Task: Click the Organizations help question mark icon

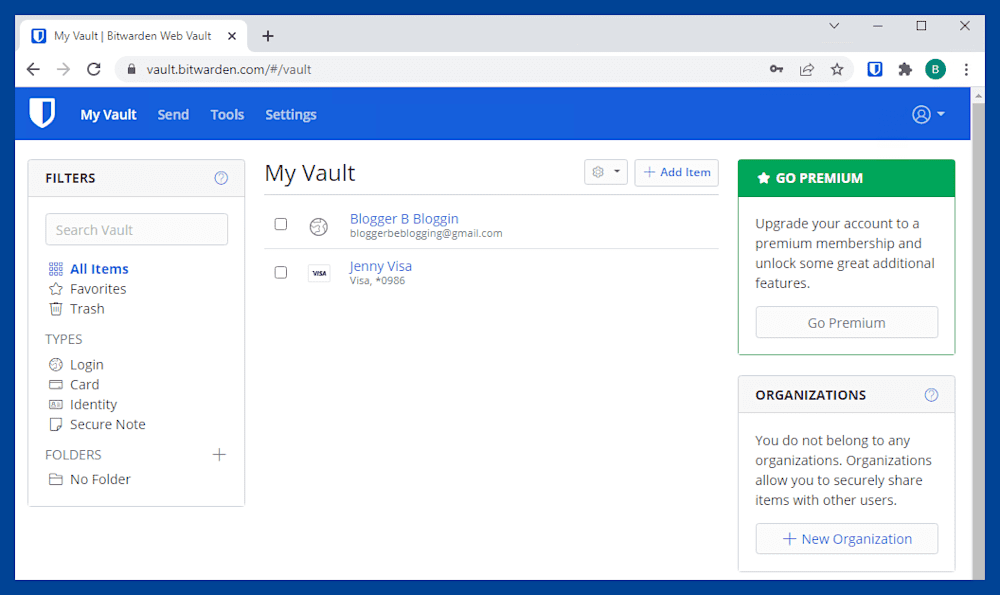Action: [931, 395]
